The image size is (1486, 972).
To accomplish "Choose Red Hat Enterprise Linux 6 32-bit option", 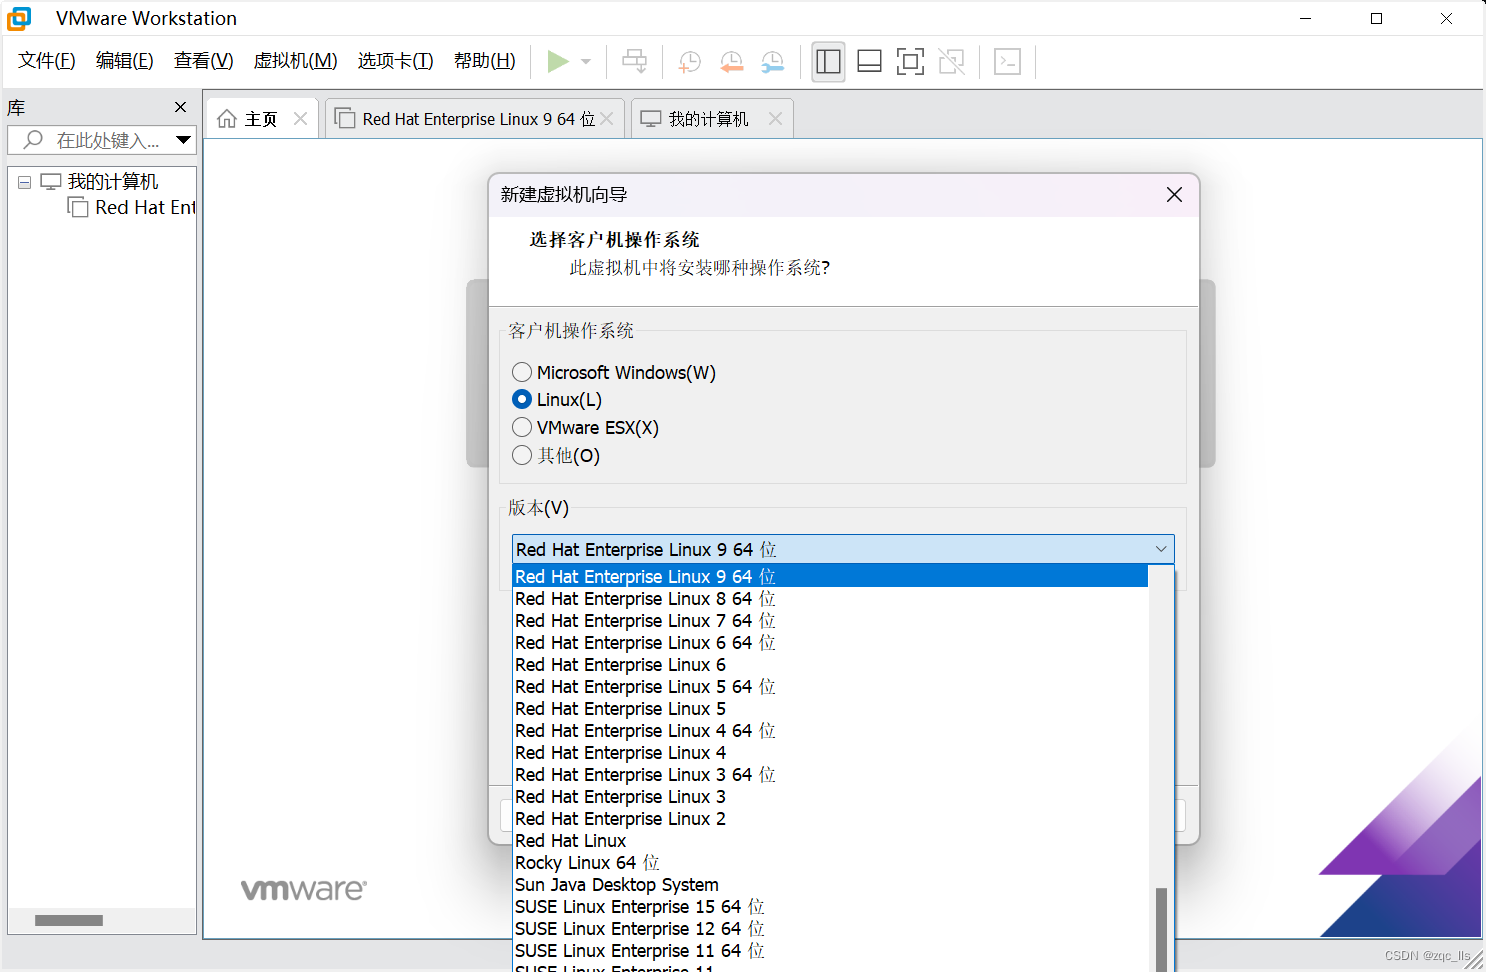I will 830,665.
